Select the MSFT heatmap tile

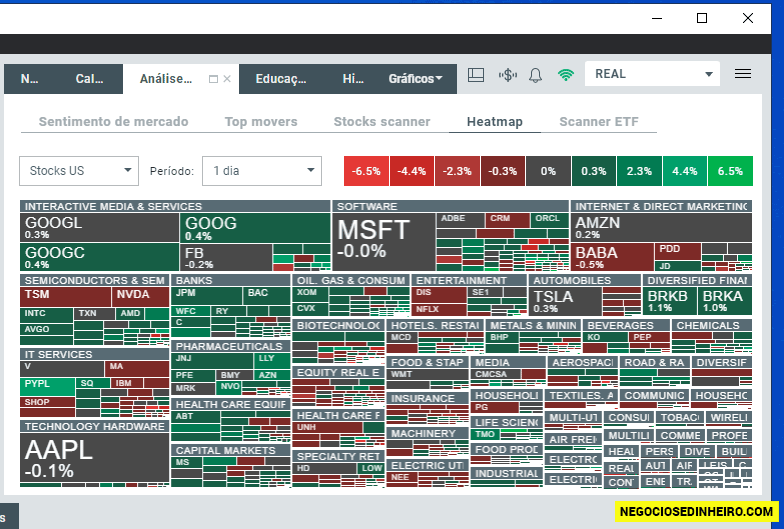[384, 242]
